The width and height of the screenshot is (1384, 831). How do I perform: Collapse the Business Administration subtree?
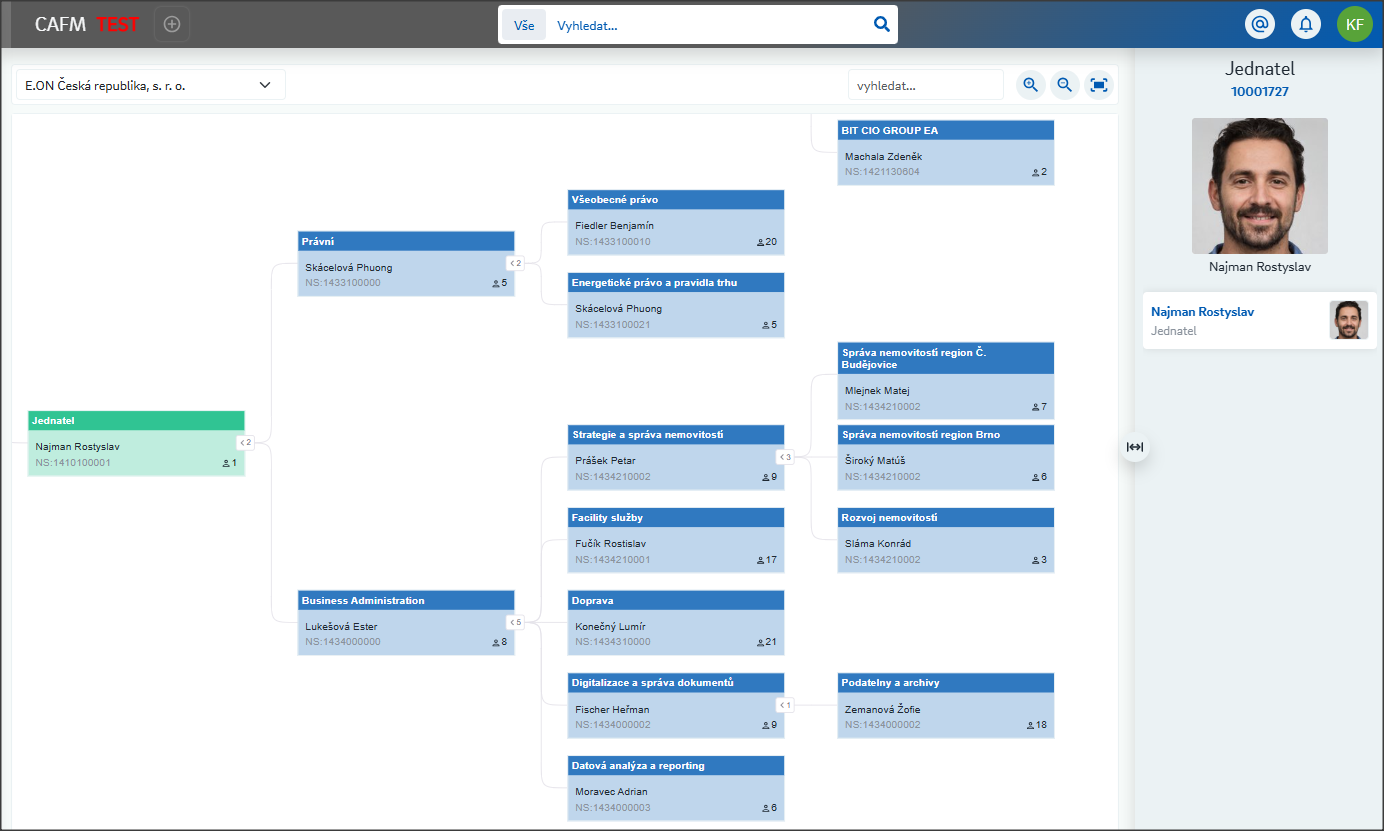(515, 622)
